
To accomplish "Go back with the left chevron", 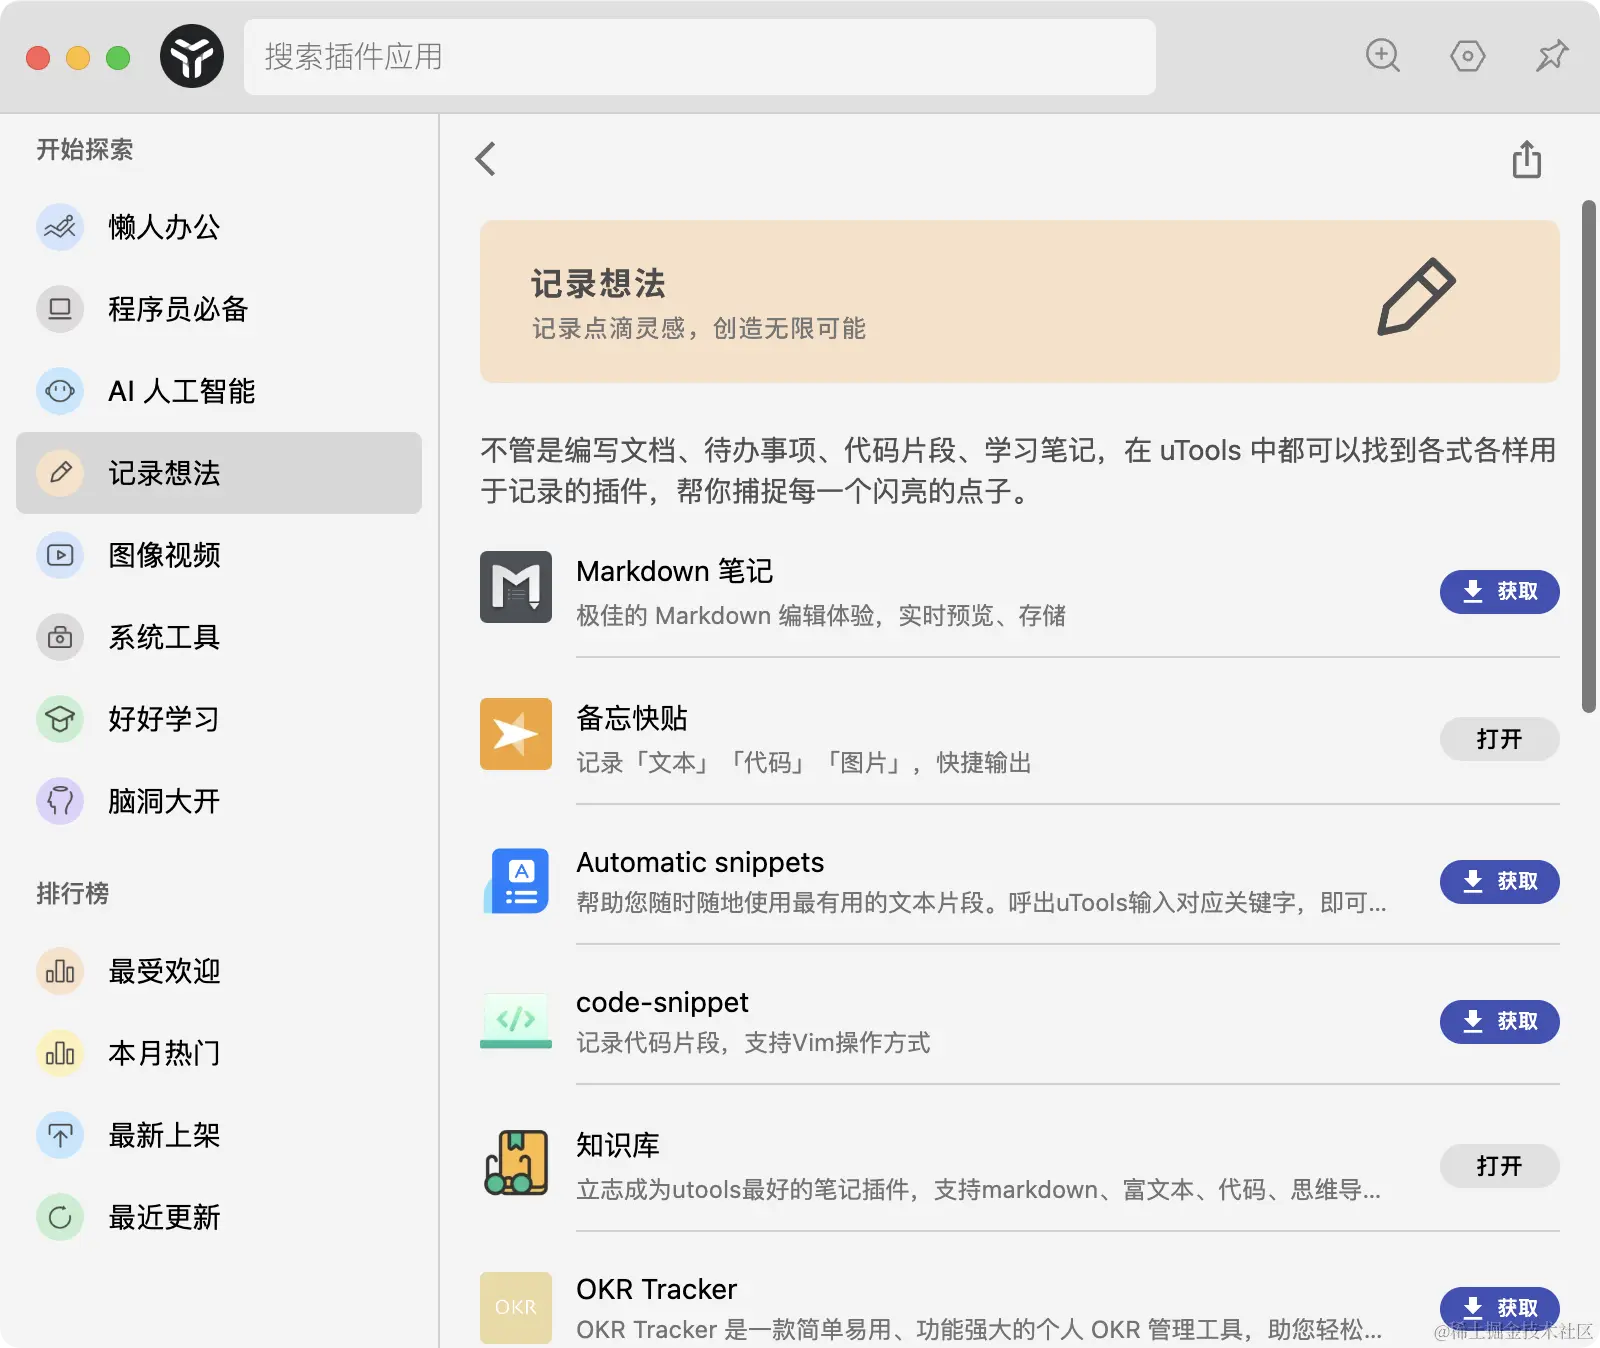I will pyautogui.click(x=486, y=159).
